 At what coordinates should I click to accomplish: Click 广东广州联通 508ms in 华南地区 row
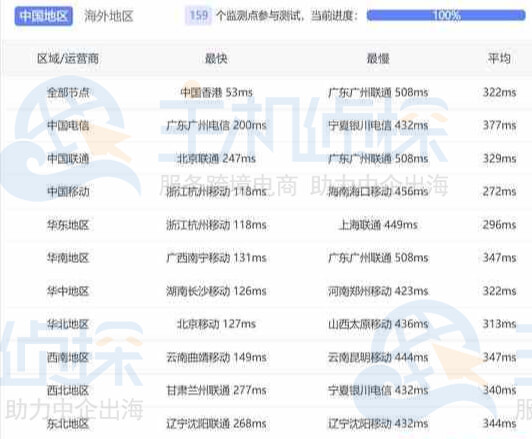[x=378, y=258]
